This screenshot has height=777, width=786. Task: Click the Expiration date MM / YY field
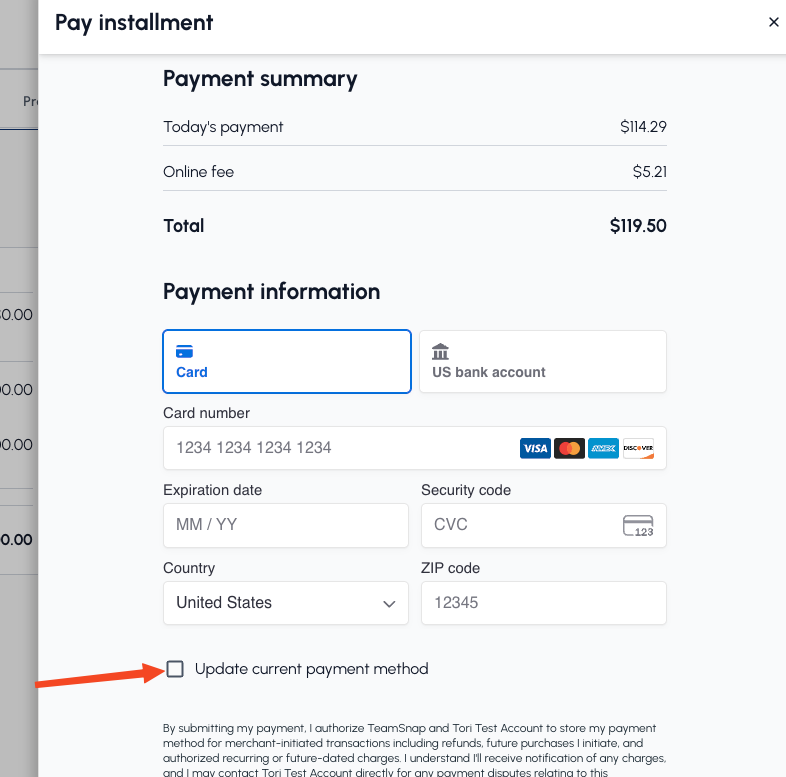(x=285, y=525)
